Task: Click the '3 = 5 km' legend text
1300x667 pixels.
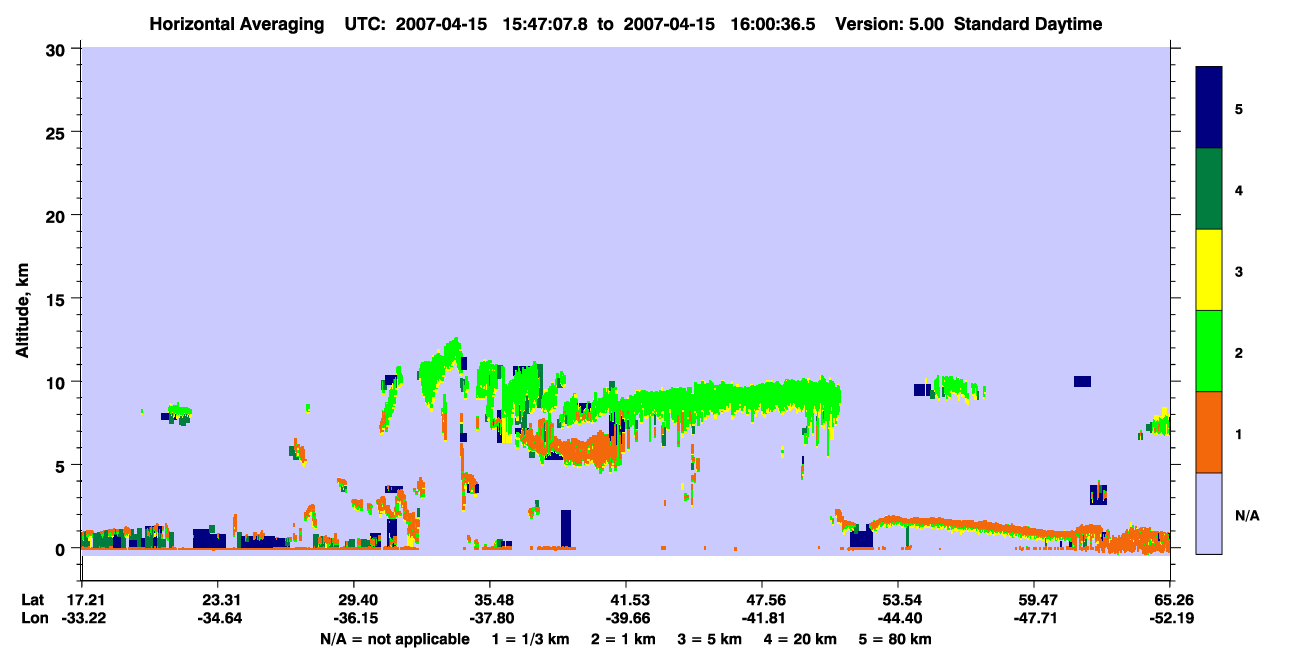Action: [x=712, y=639]
